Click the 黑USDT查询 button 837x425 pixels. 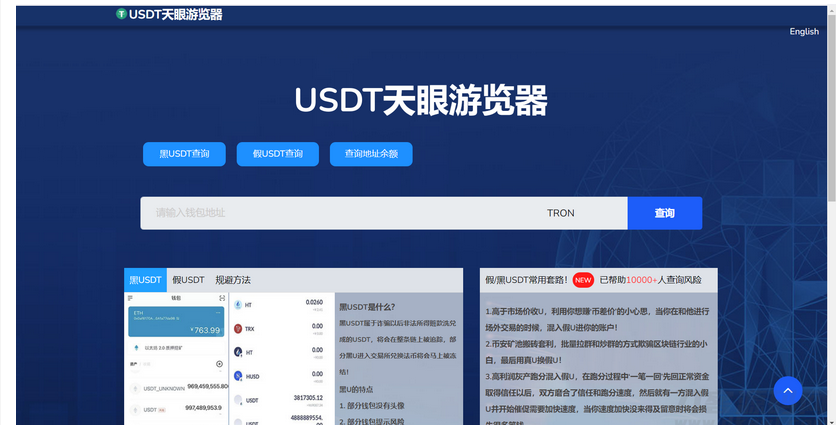coord(184,154)
